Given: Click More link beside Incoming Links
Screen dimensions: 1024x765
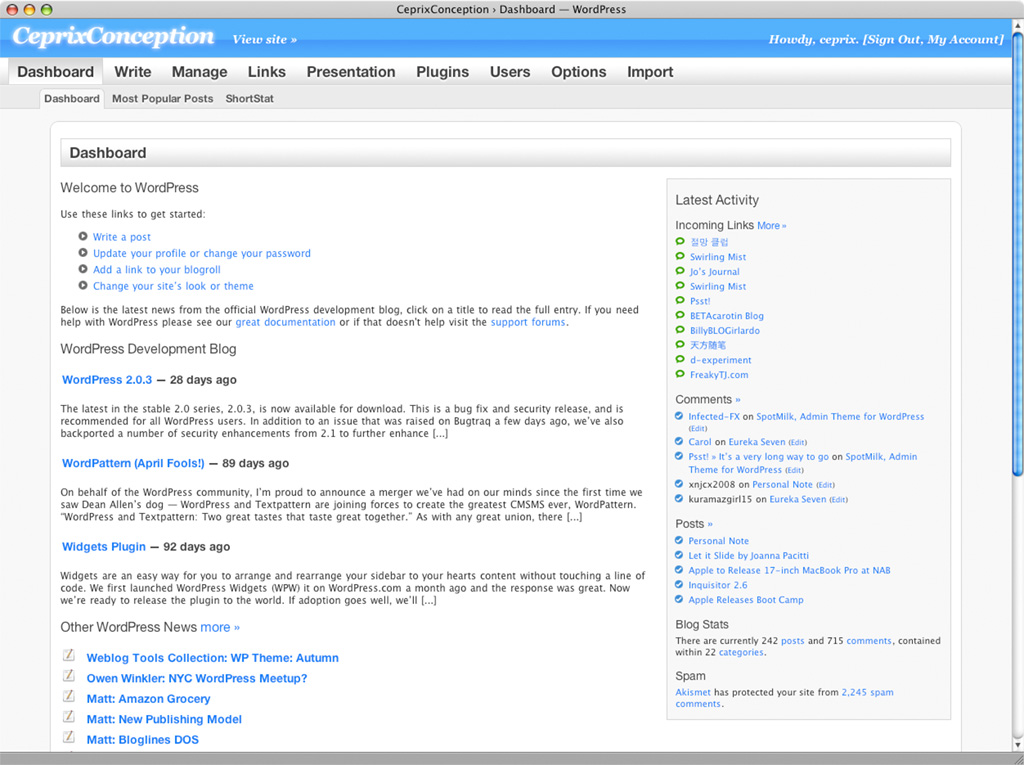Looking at the screenshot, I should [x=772, y=225].
